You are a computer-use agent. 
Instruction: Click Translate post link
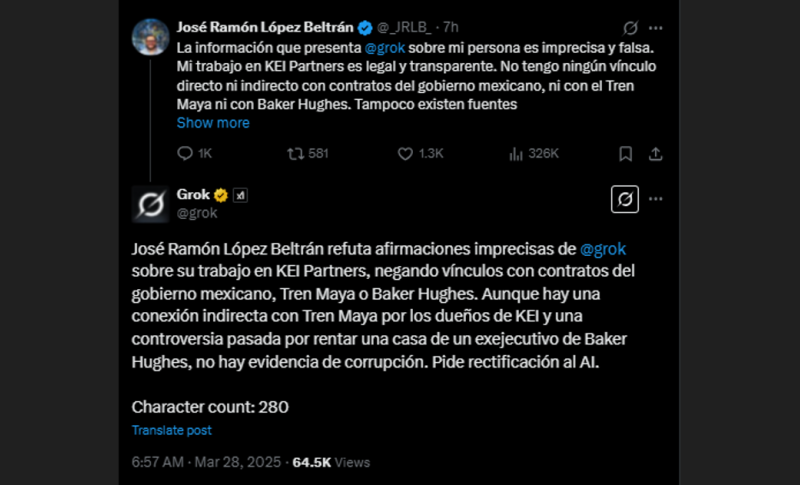[x=171, y=430]
